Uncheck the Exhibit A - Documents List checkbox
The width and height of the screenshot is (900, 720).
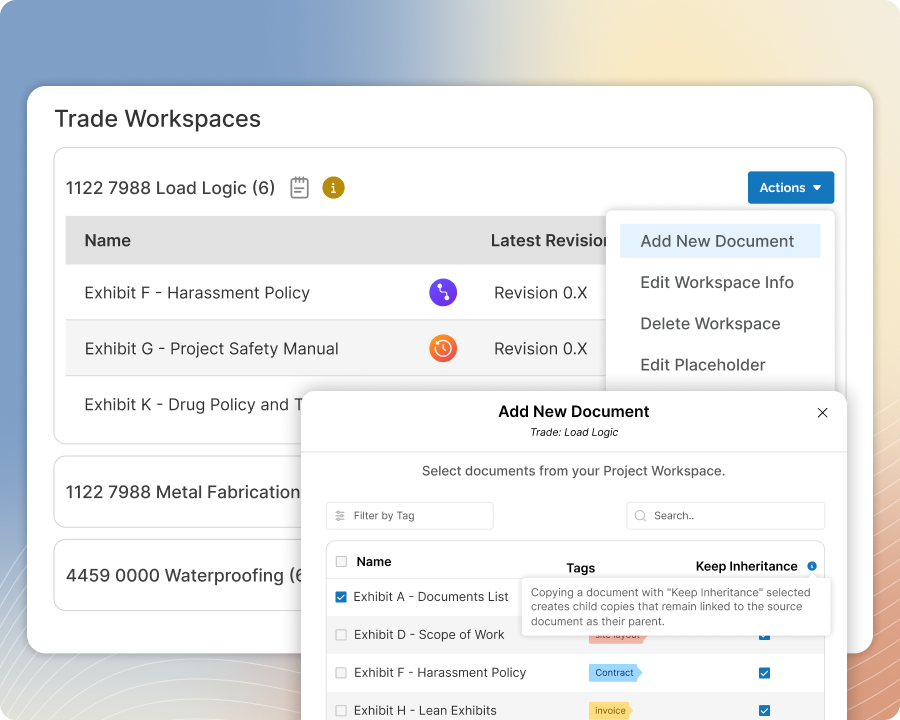pos(341,597)
